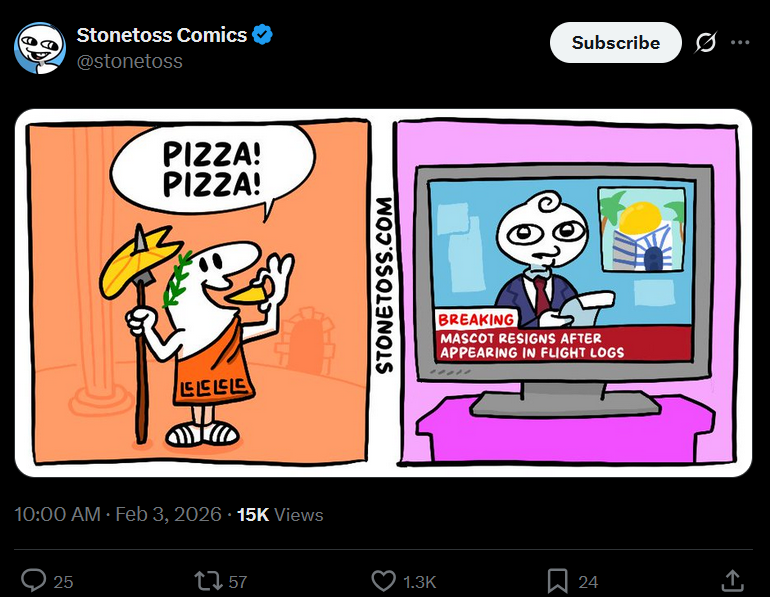
Task: Click the Stonetoss Comics profile avatar
Action: pos(40,48)
